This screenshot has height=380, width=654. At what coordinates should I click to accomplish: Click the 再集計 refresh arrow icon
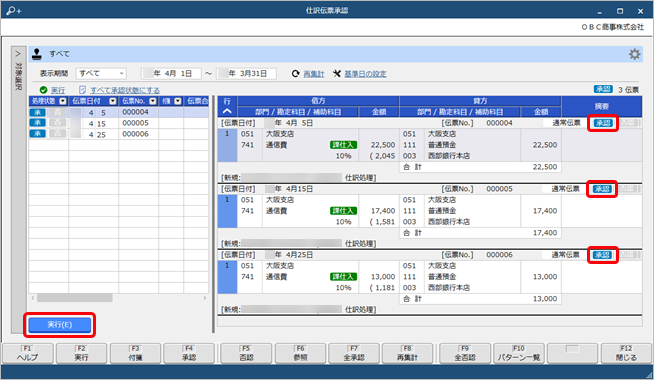click(296, 73)
